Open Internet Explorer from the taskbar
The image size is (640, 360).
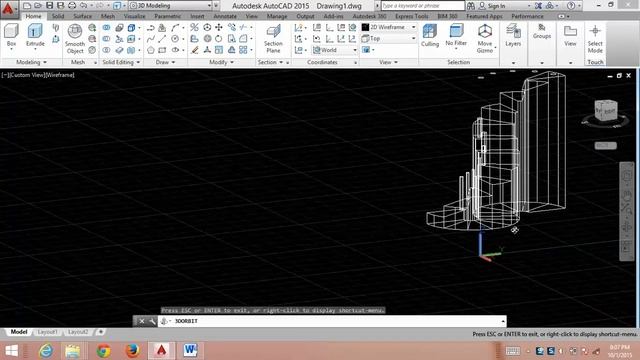point(46,350)
